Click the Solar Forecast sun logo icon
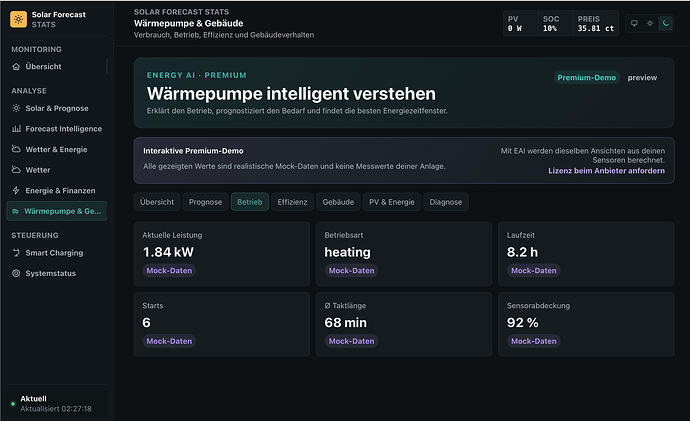 (18, 19)
